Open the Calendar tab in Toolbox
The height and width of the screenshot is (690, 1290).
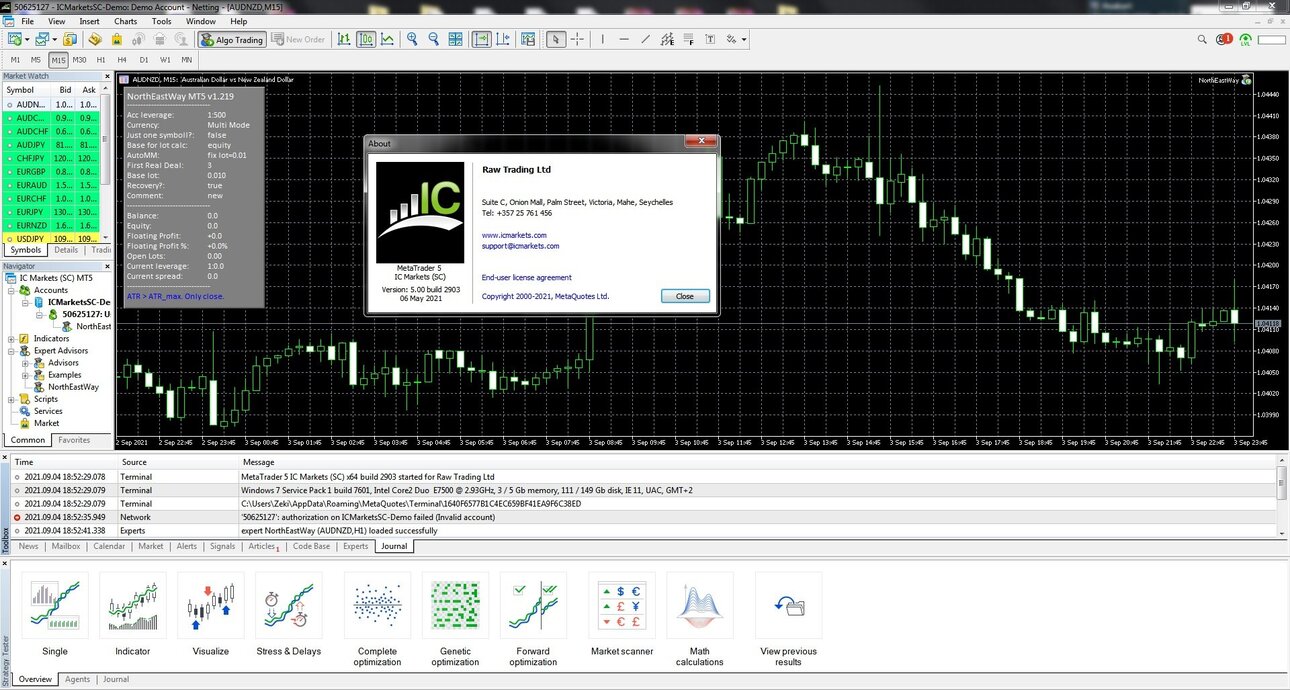(x=109, y=547)
